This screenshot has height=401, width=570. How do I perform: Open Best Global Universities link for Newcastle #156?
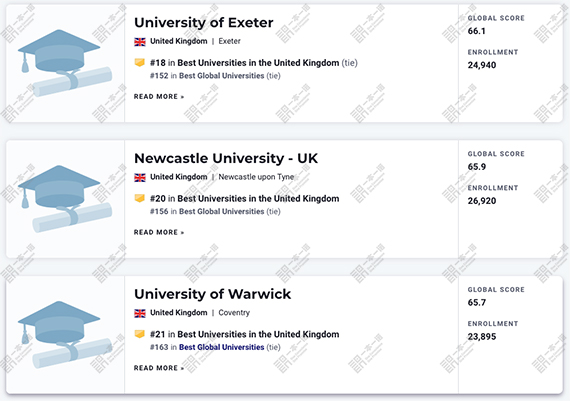tap(221, 211)
